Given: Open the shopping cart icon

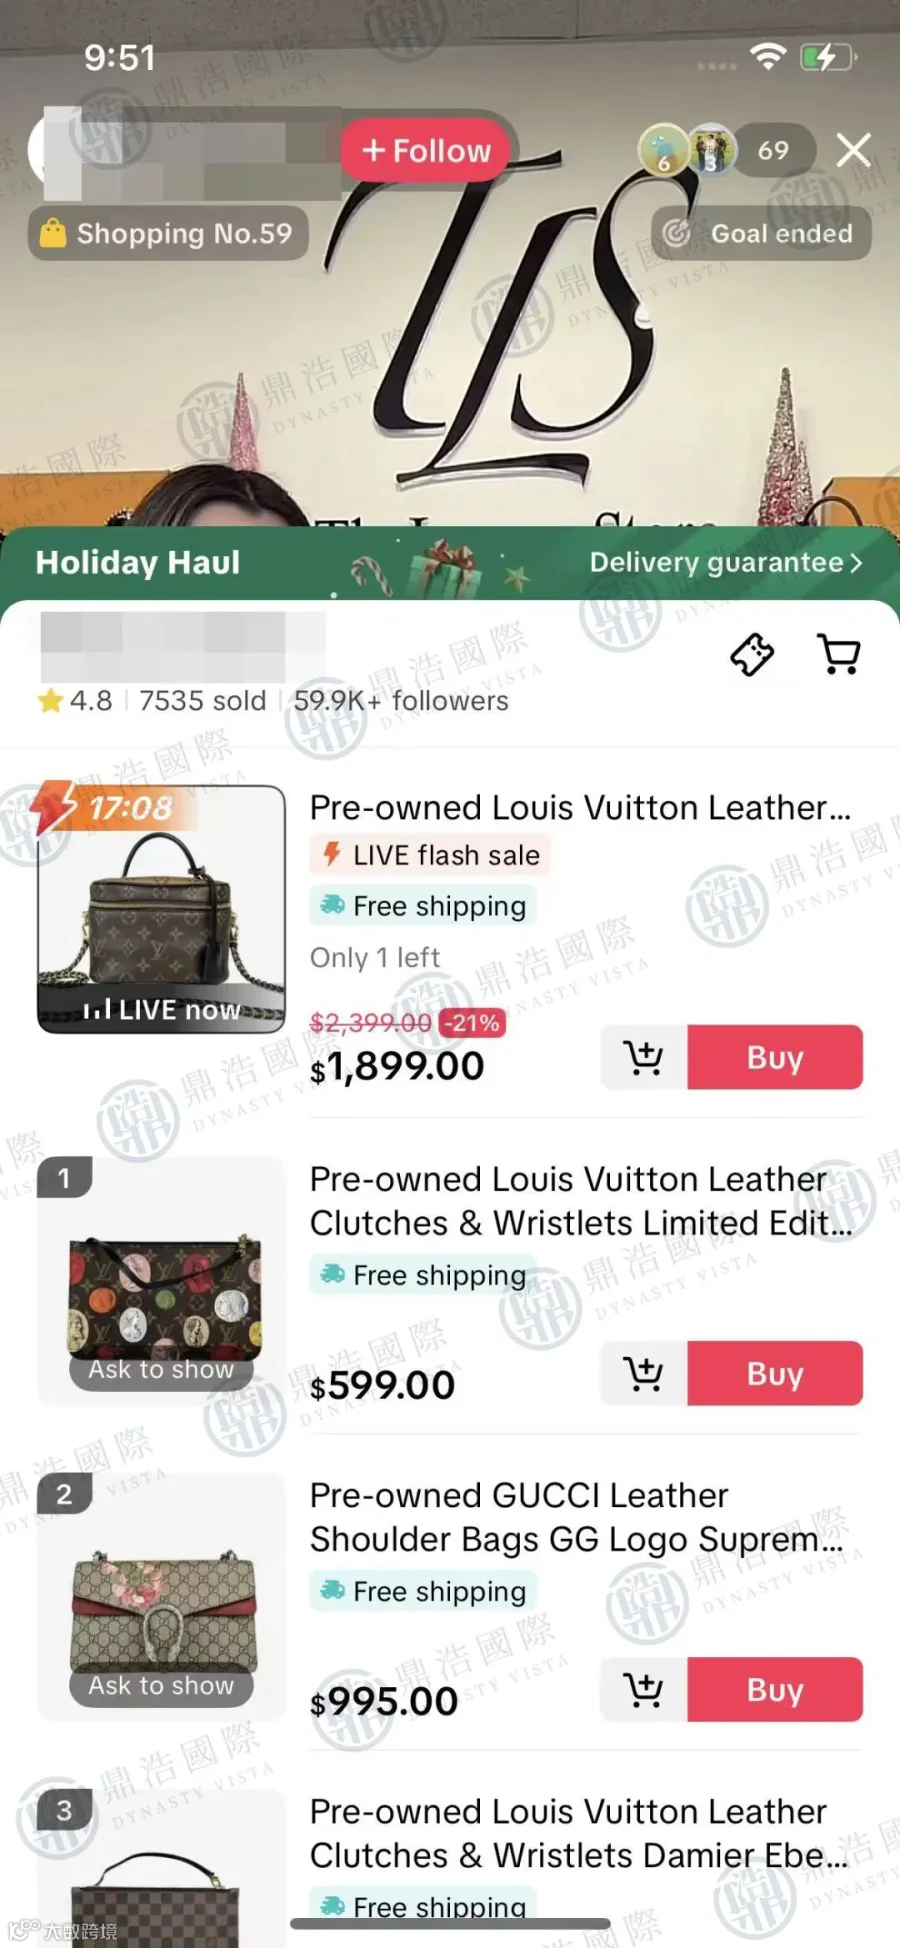Looking at the screenshot, I should tap(838, 655).
